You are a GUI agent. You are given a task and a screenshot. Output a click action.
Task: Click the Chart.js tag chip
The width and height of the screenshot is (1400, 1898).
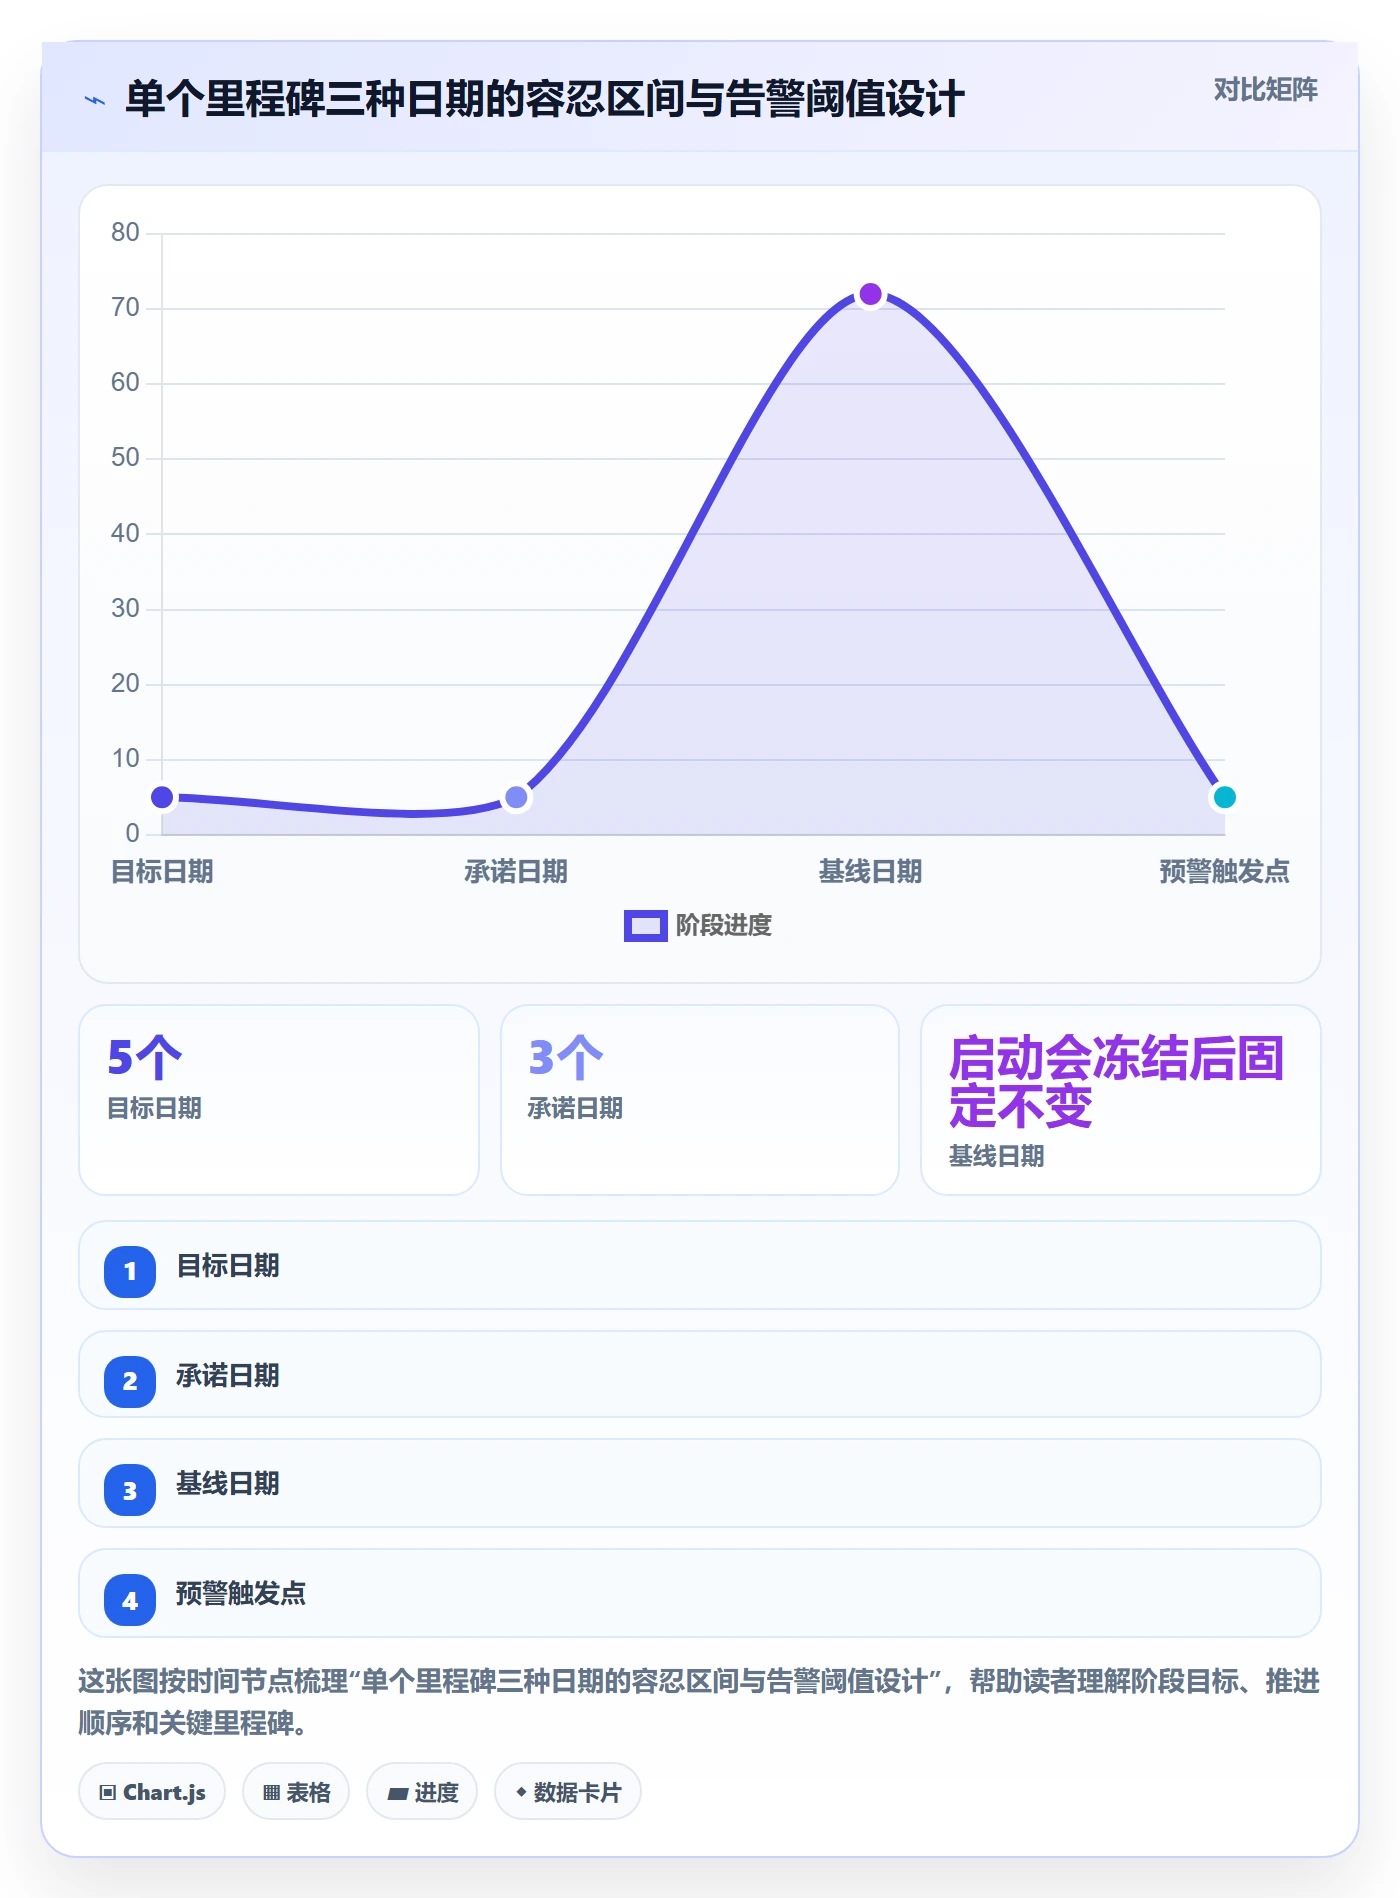click(152, 1791)
